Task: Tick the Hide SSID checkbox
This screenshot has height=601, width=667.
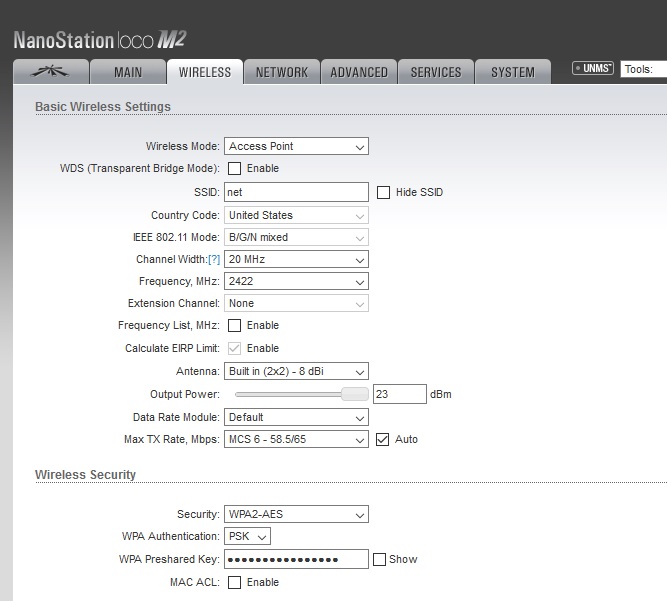Action: point(383,192)
